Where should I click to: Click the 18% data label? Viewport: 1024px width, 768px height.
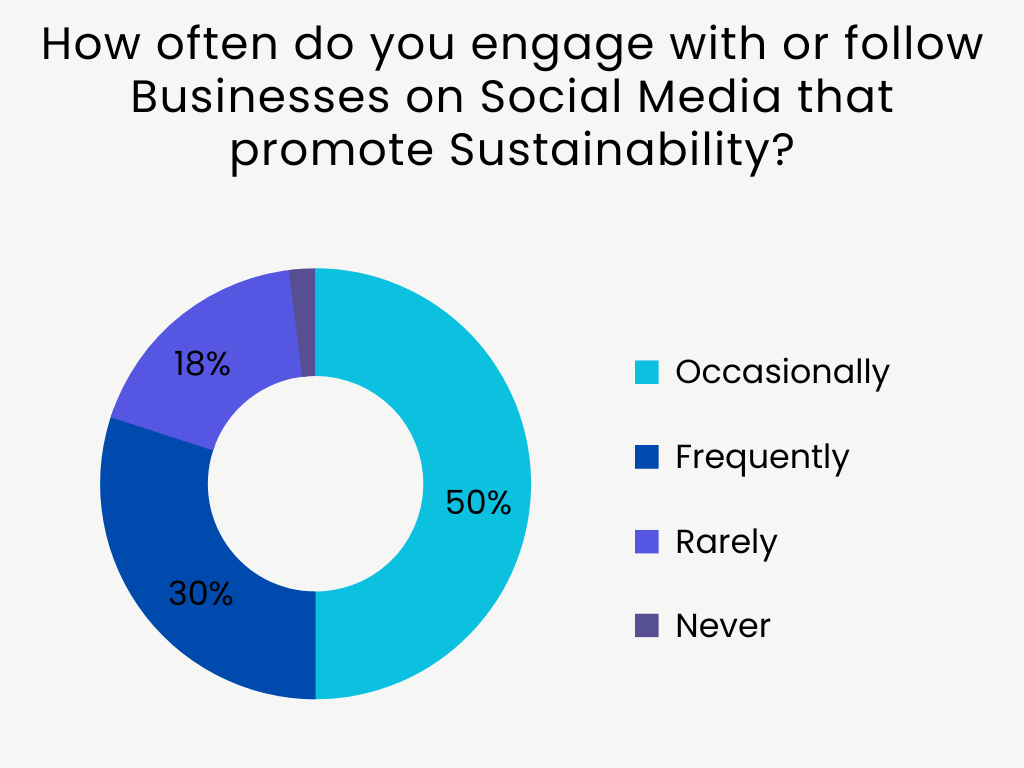[x=201, y=364]
